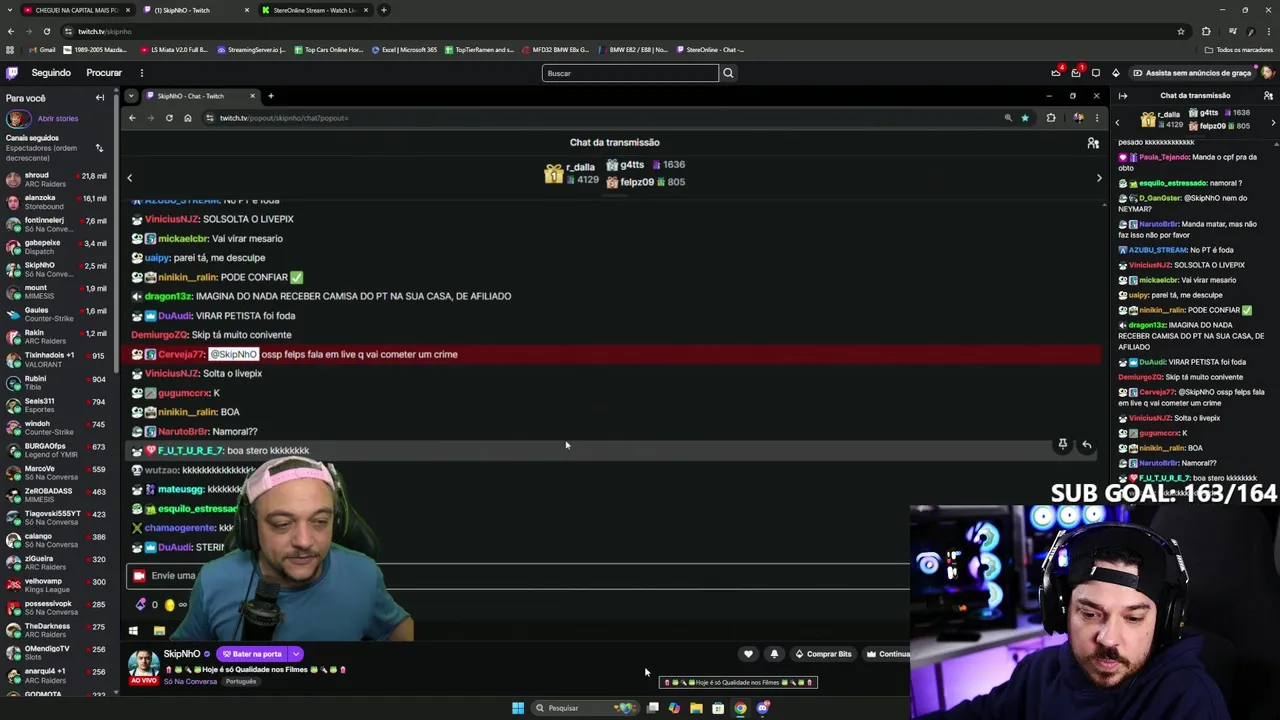Open the get Bits diamond icon in header
The height and width of the screenshot is (720, 1280).
pos(1116,72)
